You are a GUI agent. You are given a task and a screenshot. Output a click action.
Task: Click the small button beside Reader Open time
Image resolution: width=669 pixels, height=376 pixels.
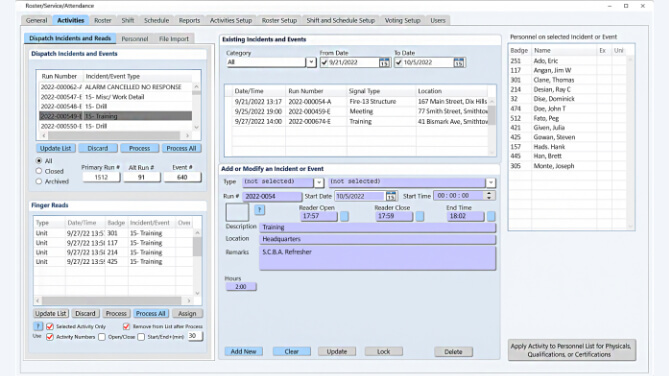tap(344, 216)
